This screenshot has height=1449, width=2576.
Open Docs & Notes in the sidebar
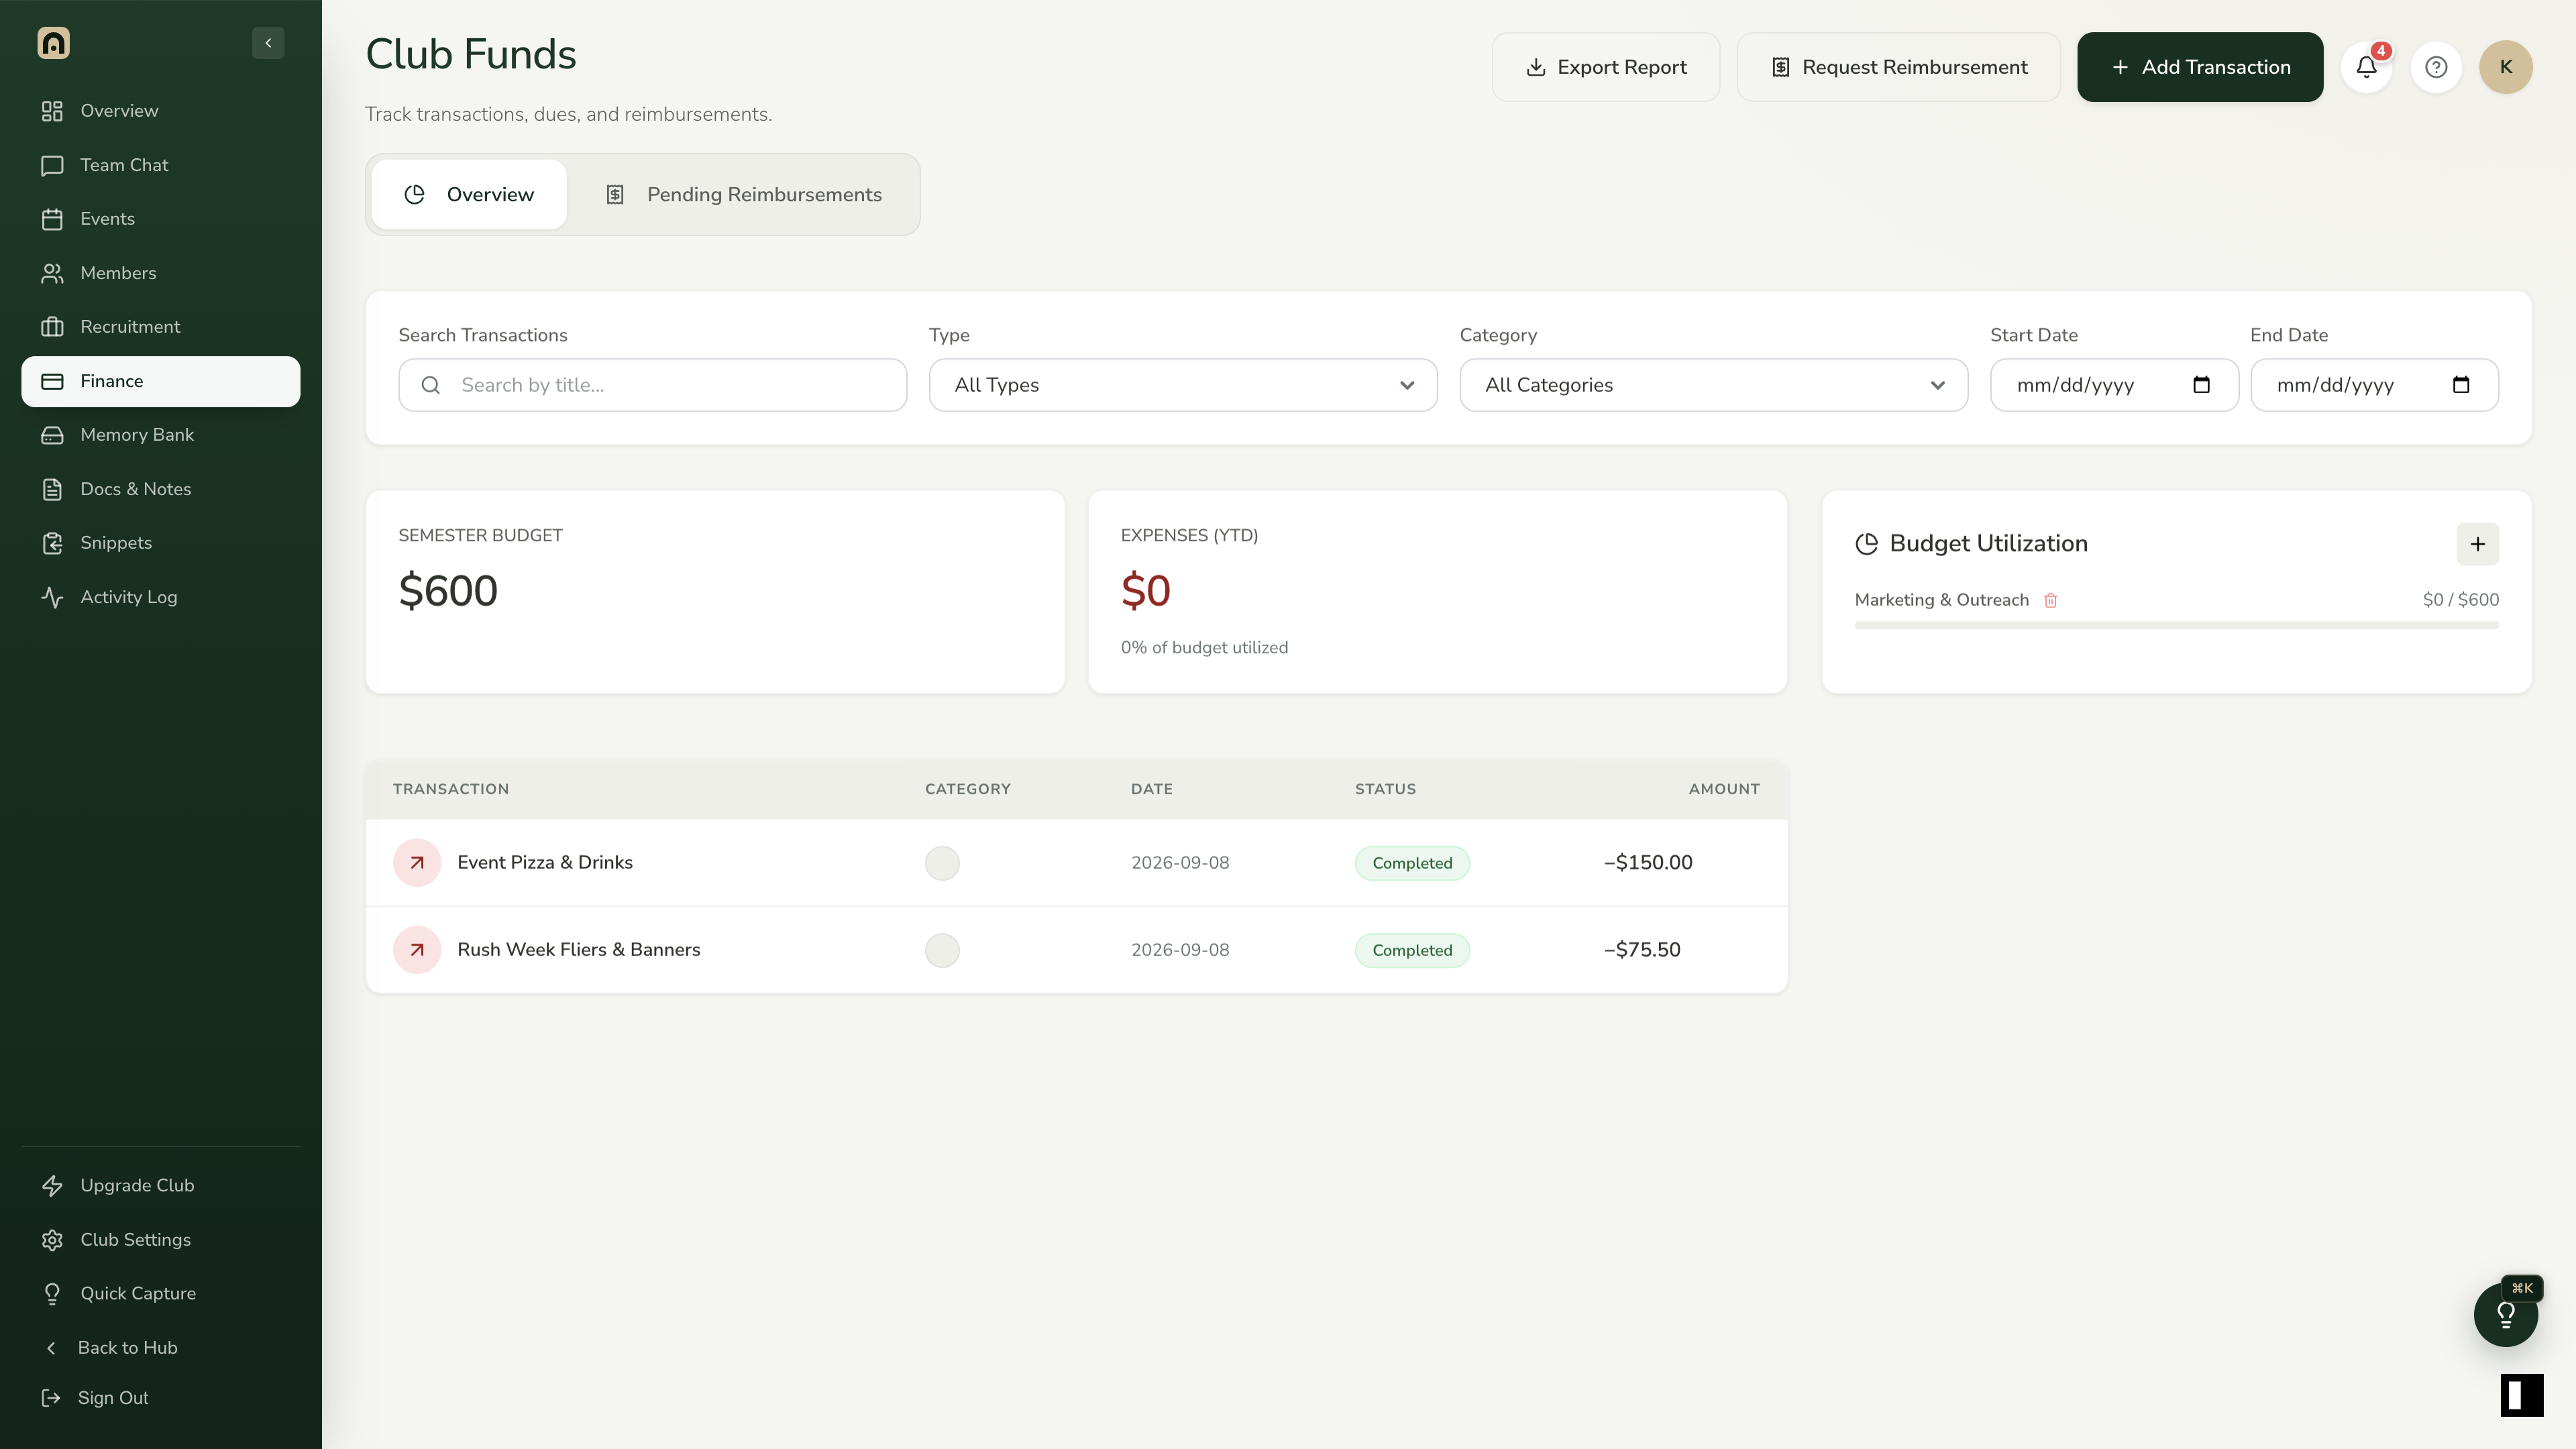[161, 489]
